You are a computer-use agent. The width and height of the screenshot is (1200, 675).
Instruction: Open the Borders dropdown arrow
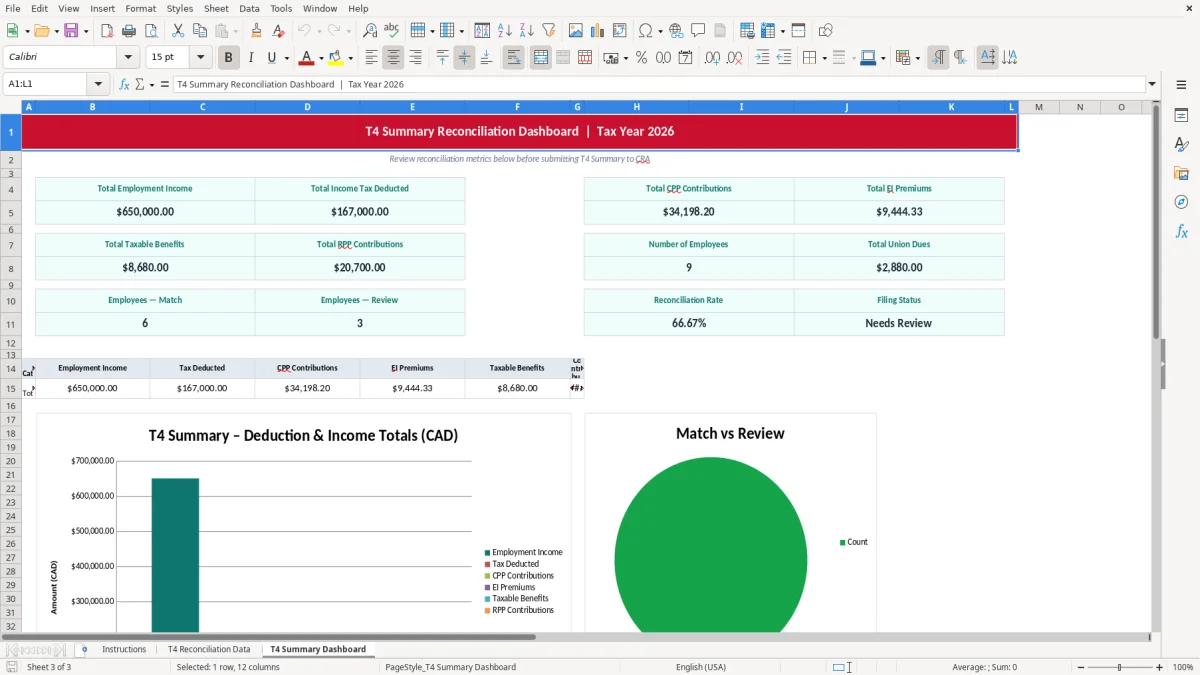tap(824, 58)
